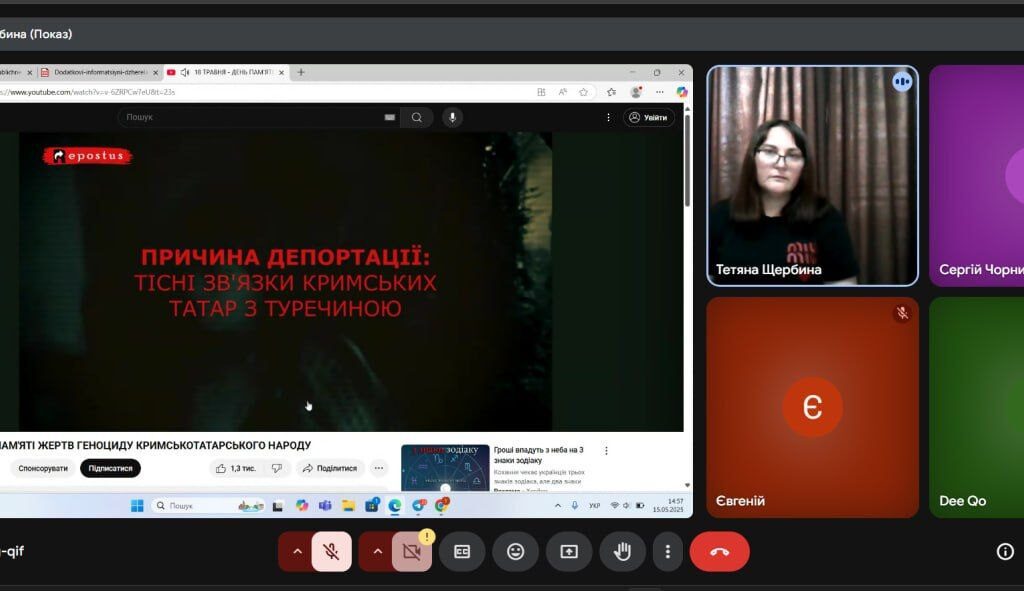Image resolution: width=1024 pixels, height=591 pixels.
Task: Select Євгеній's participant tile
Action: (x=812, y=407)
